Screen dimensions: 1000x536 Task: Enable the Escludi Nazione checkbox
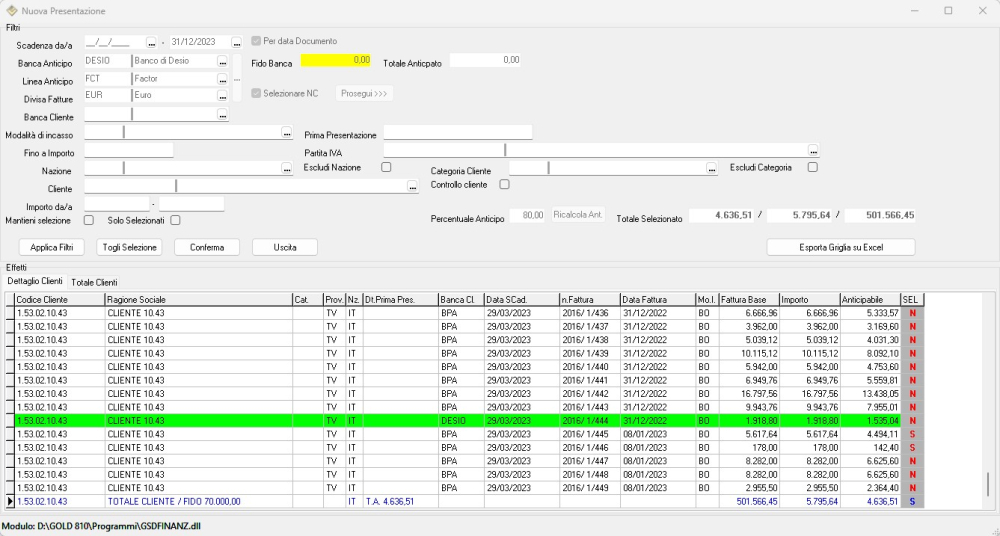pyautogui.click(x=386, y=167)
